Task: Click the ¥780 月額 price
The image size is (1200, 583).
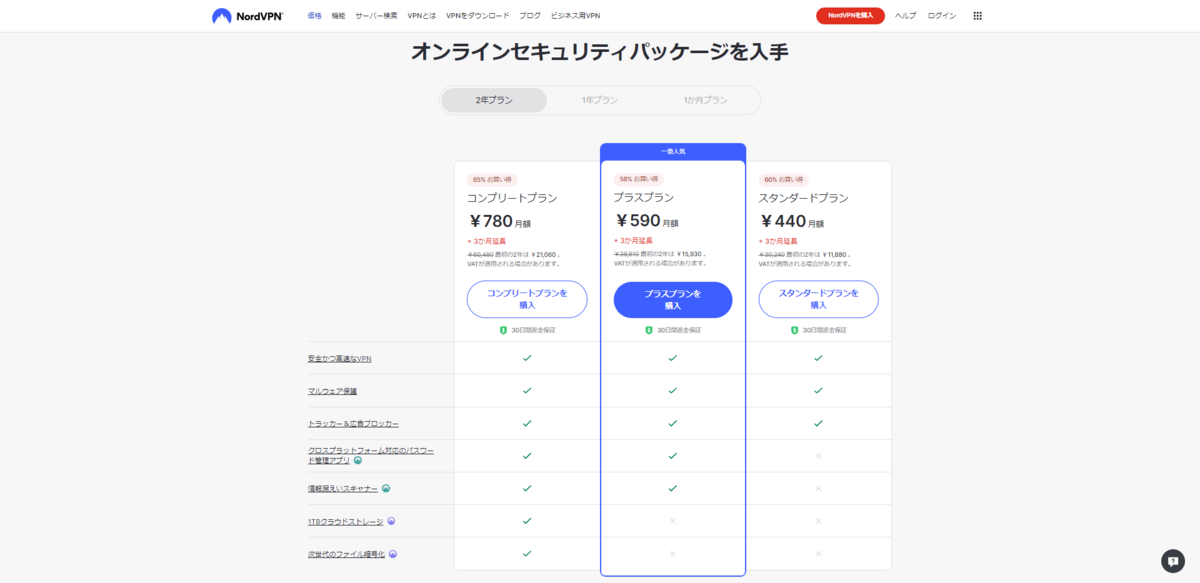Action: pyautogui.click(x=500, y=221)
